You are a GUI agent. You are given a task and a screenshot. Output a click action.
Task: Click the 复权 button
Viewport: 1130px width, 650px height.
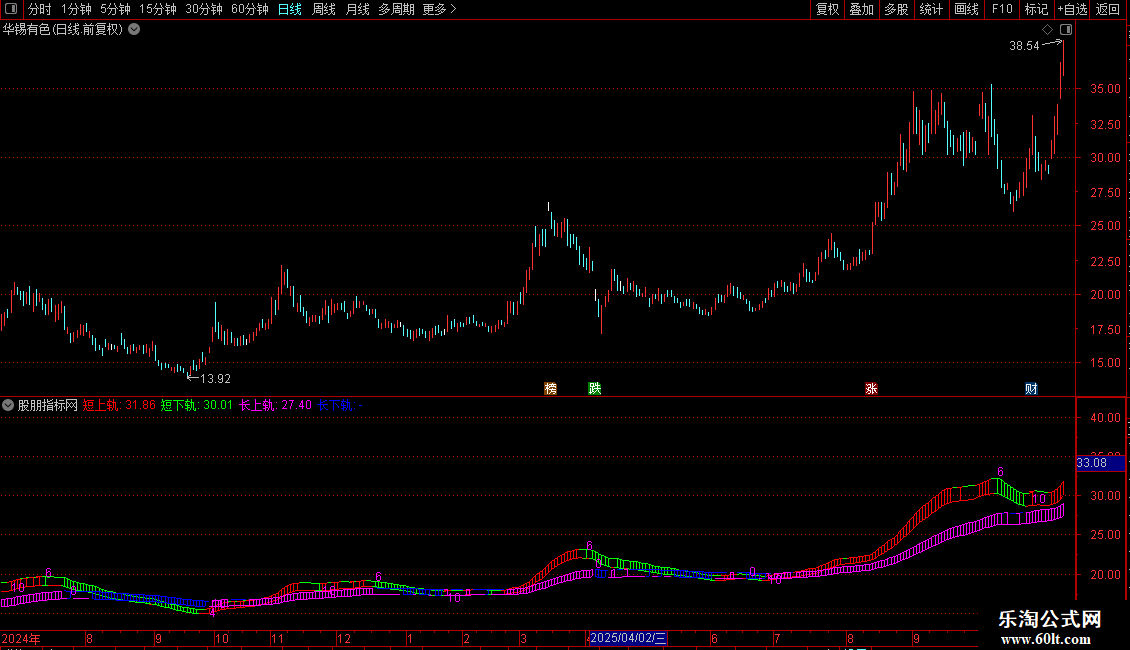point(827,9)
